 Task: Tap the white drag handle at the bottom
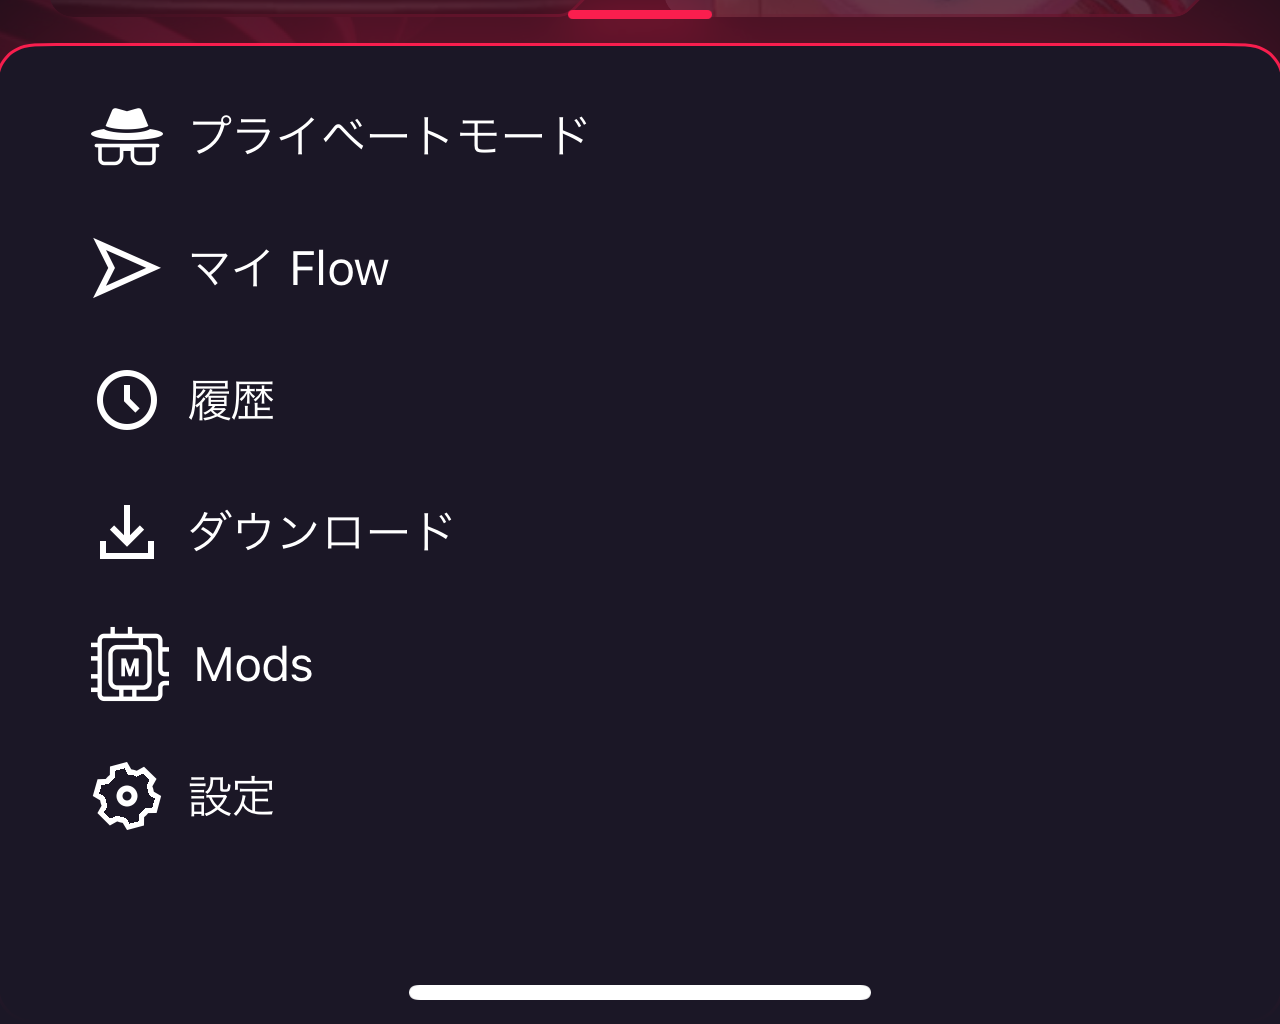pos(639,991)
